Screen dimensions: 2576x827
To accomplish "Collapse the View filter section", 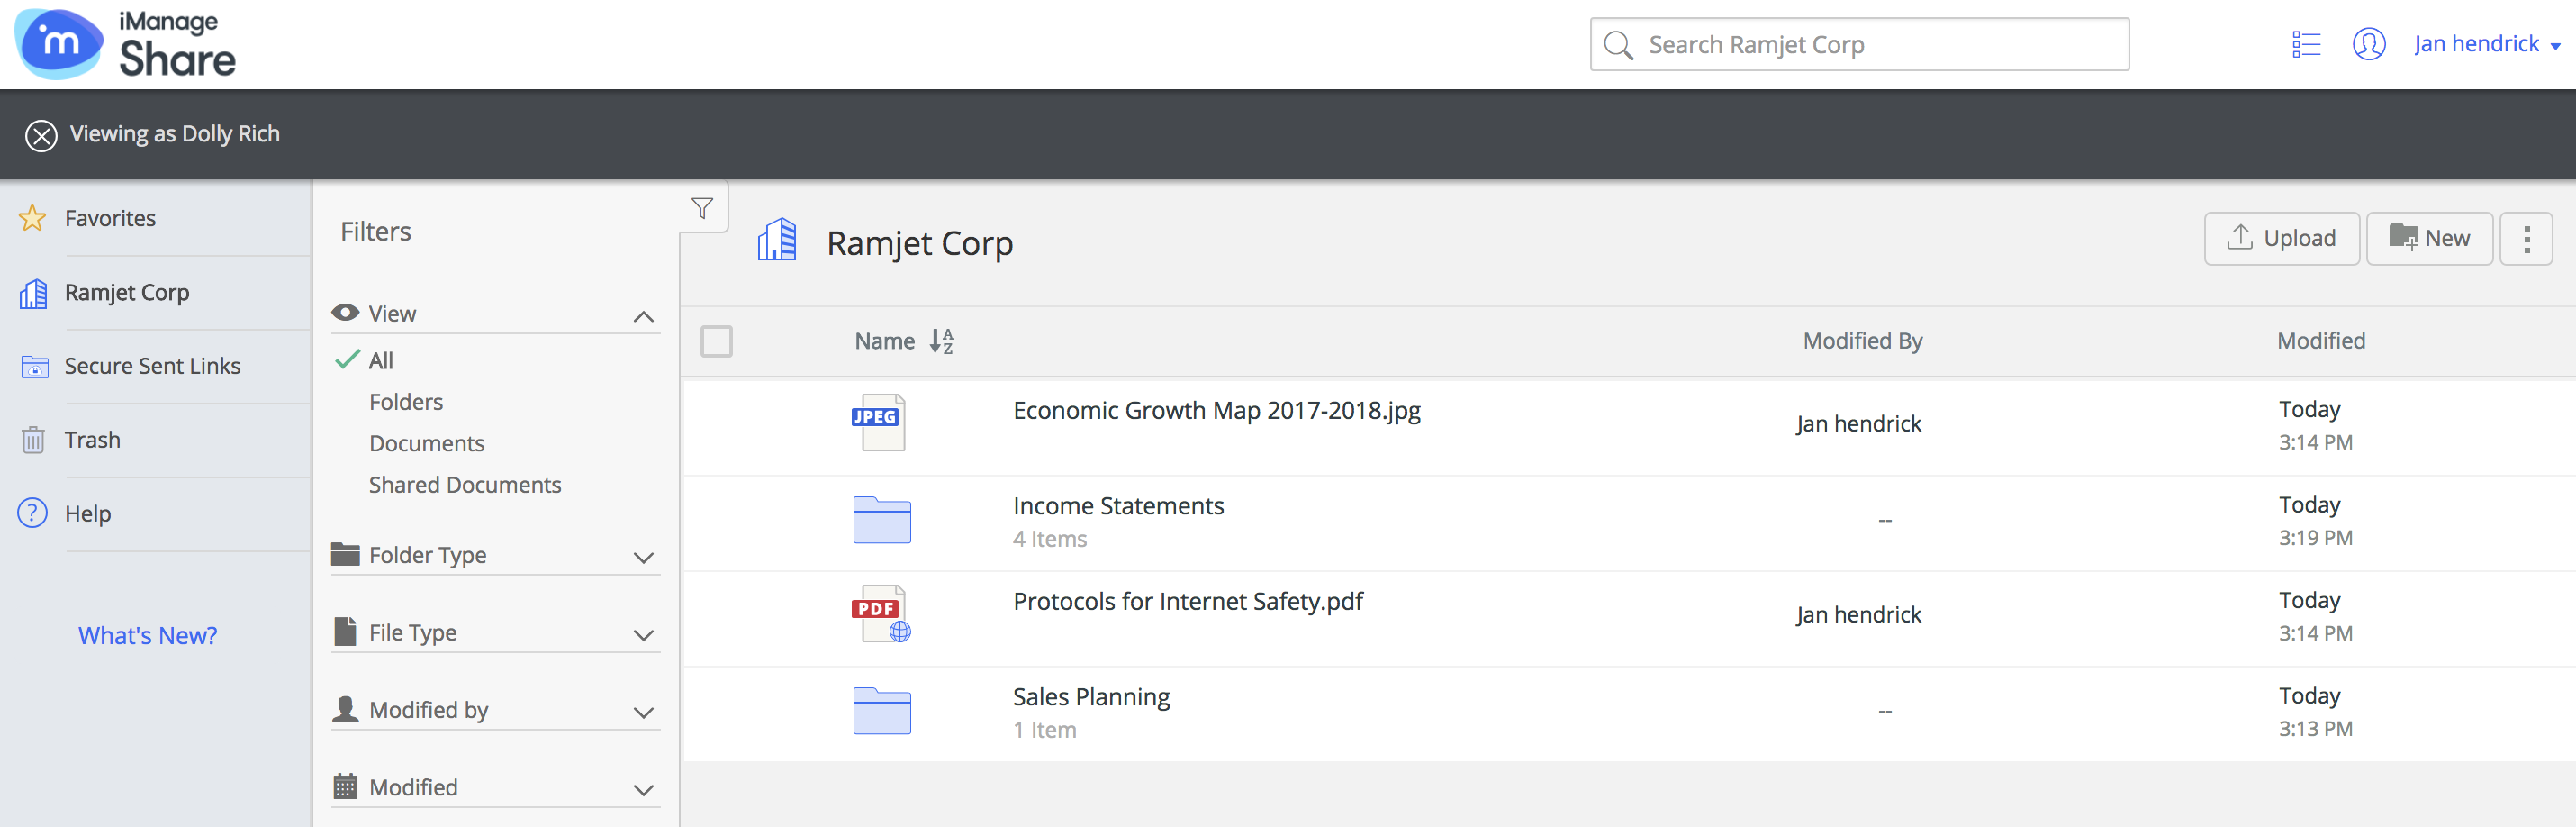I will point(643,316).
